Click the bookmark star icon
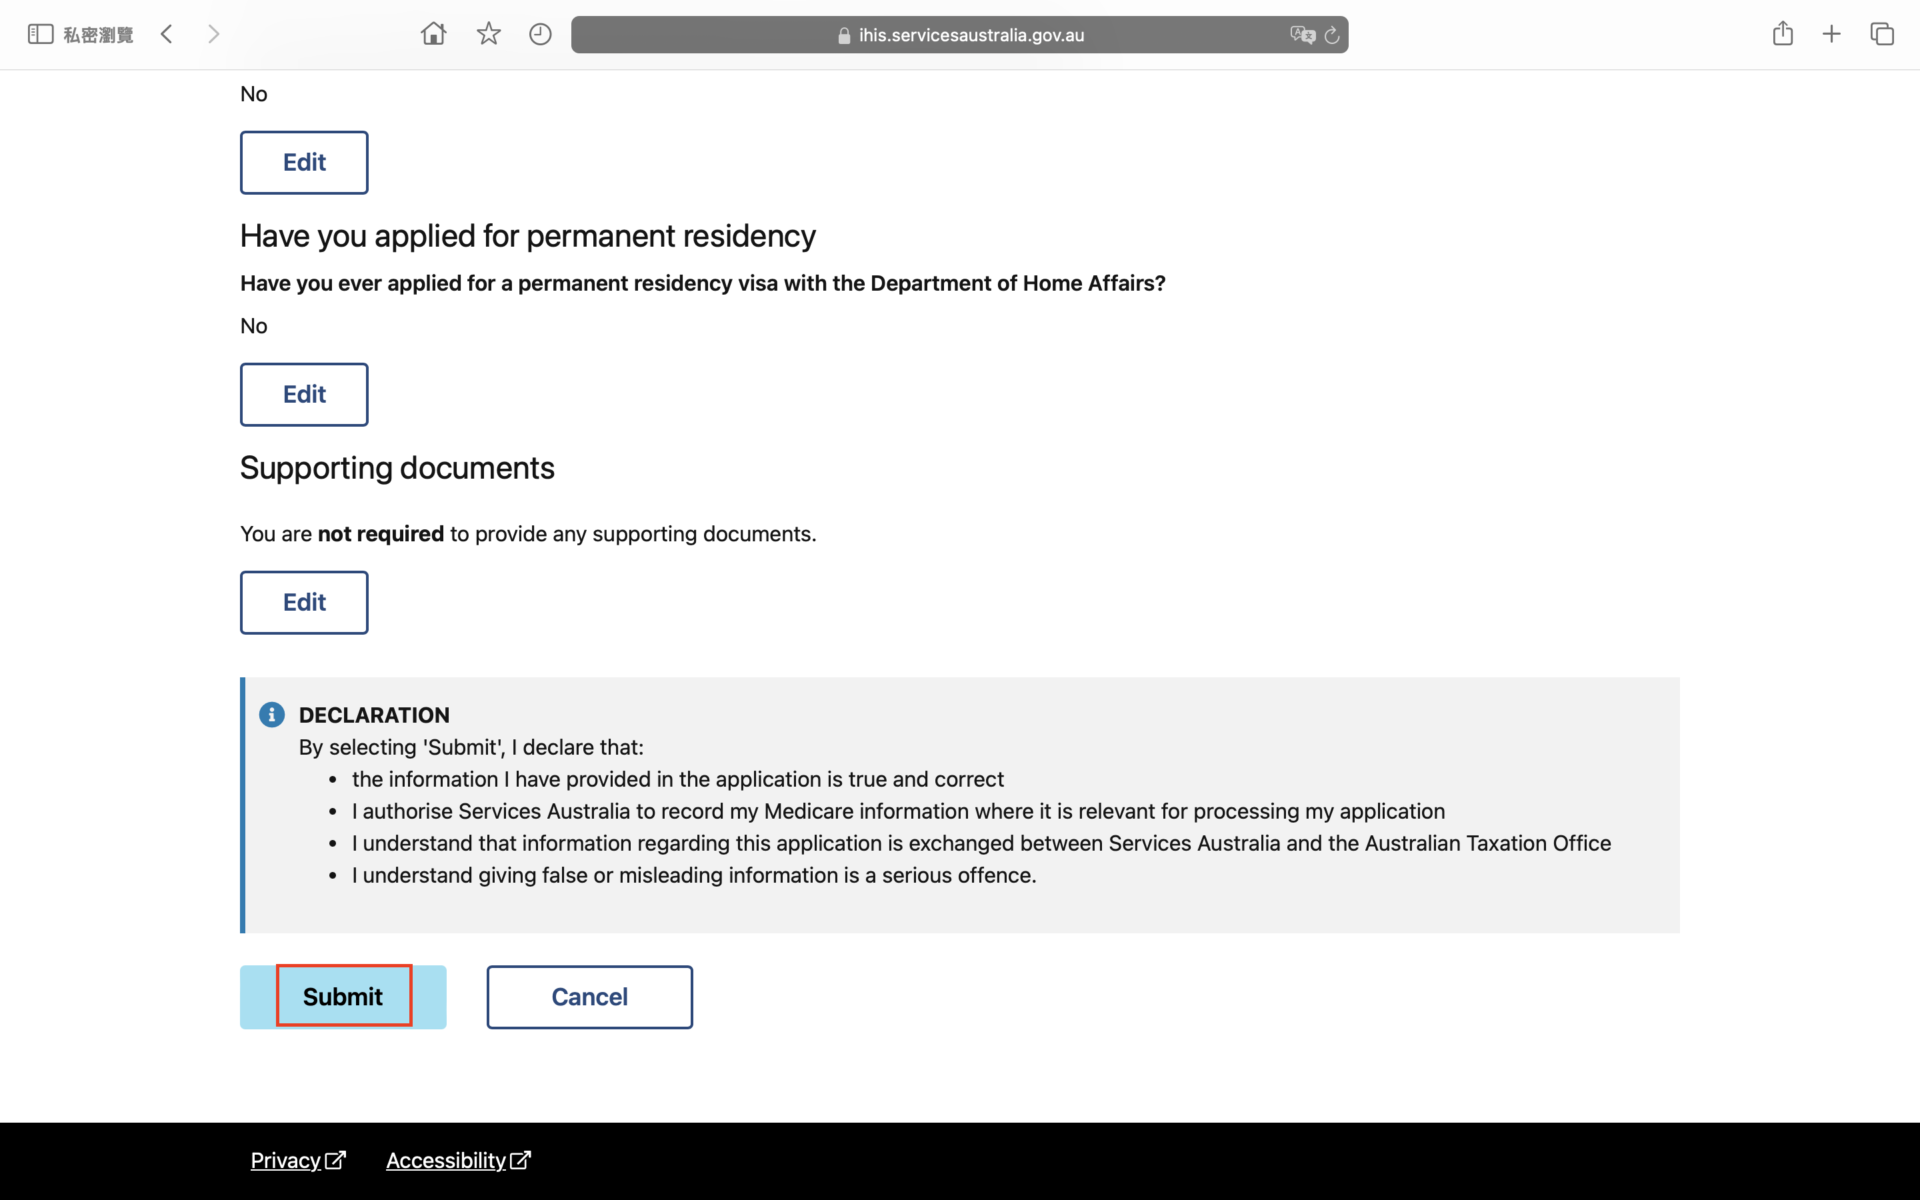 (x=488, y=35)
